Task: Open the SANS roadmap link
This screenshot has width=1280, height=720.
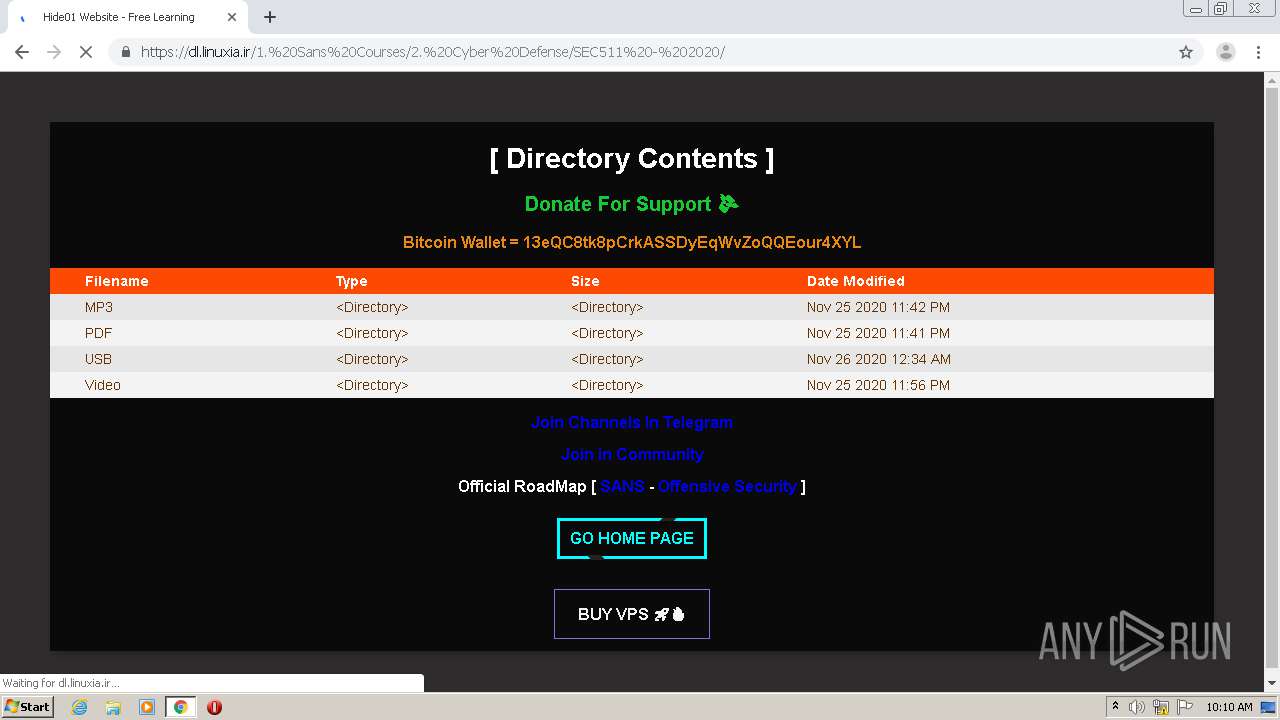Action: coord(622,486)
